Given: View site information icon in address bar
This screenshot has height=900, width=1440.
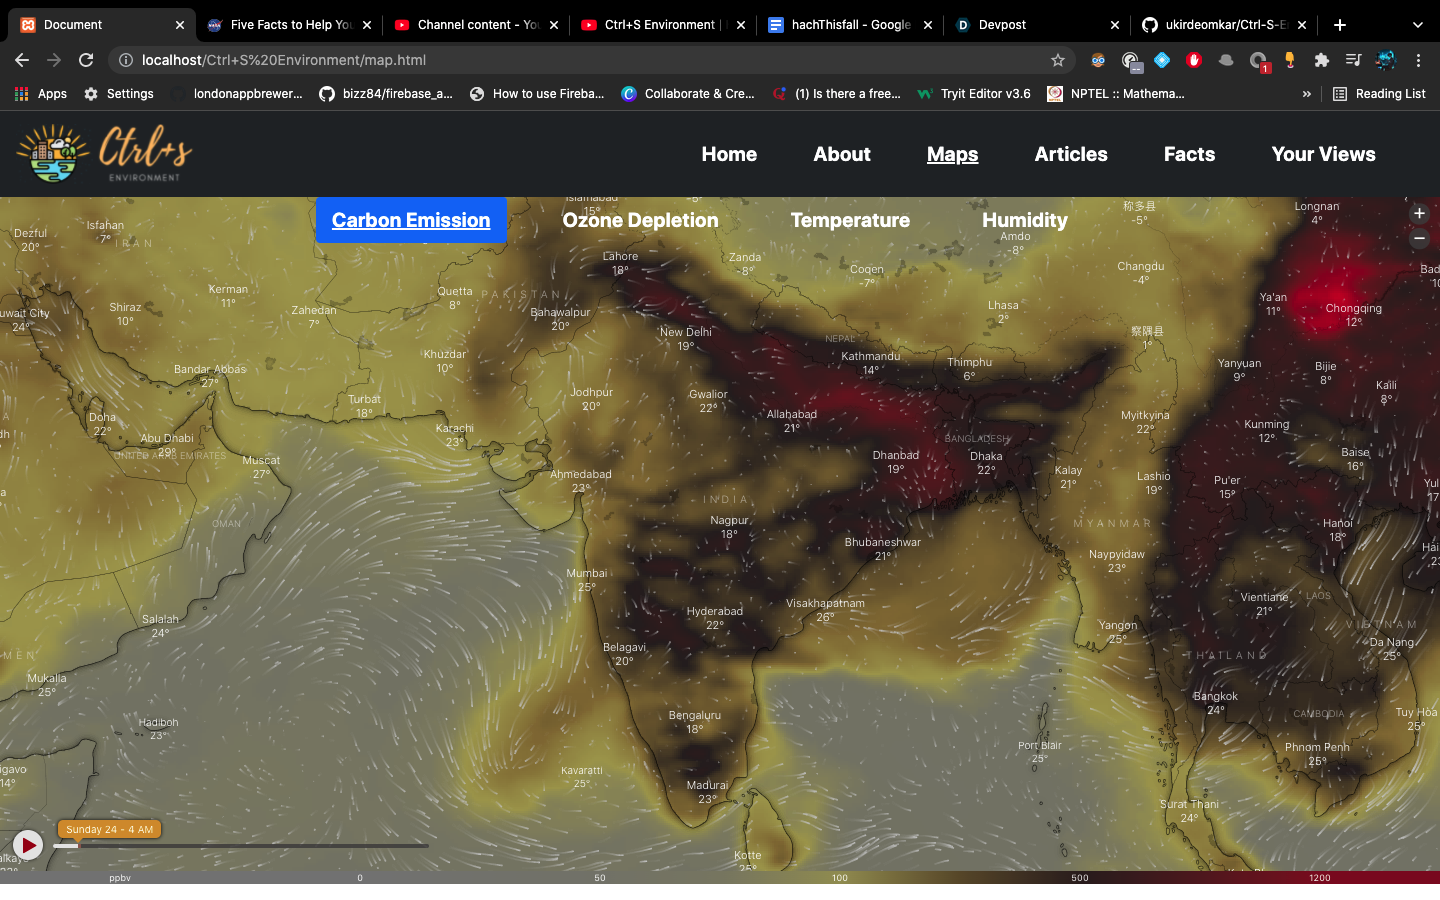Looking at the screenshot, I should (126, 60).
